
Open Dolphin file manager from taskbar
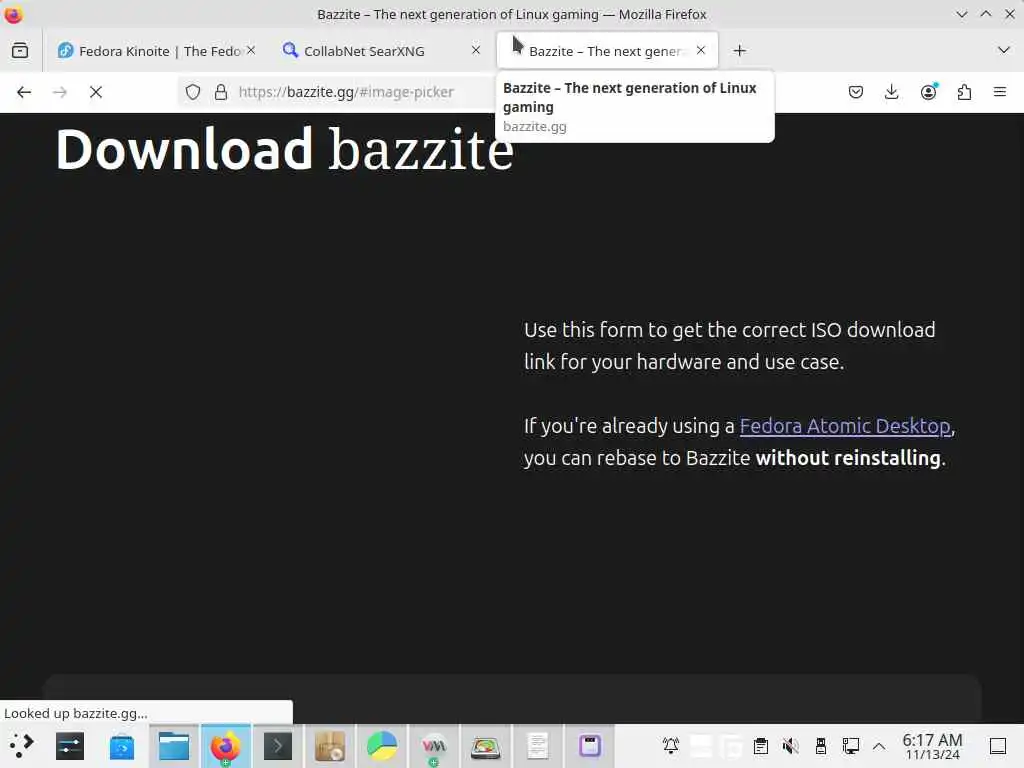174,746
